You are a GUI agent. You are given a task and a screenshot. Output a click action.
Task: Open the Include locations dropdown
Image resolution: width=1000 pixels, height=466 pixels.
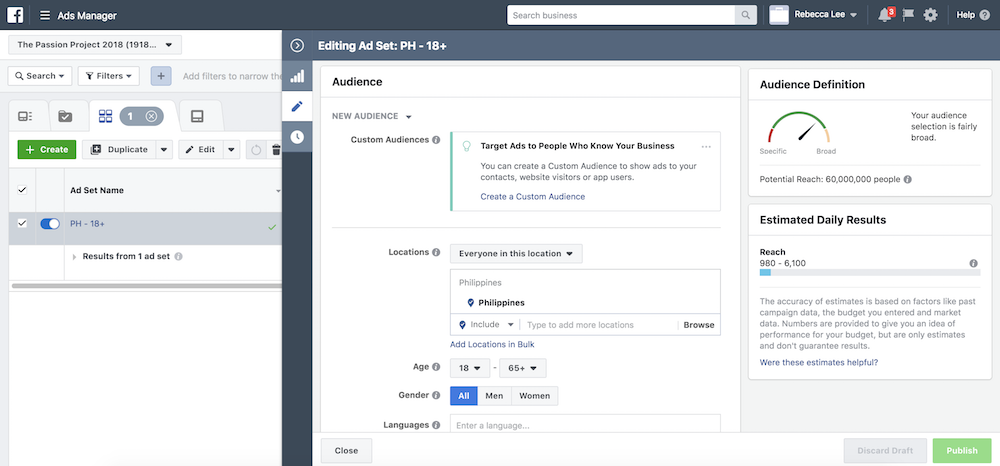[486, 324]
